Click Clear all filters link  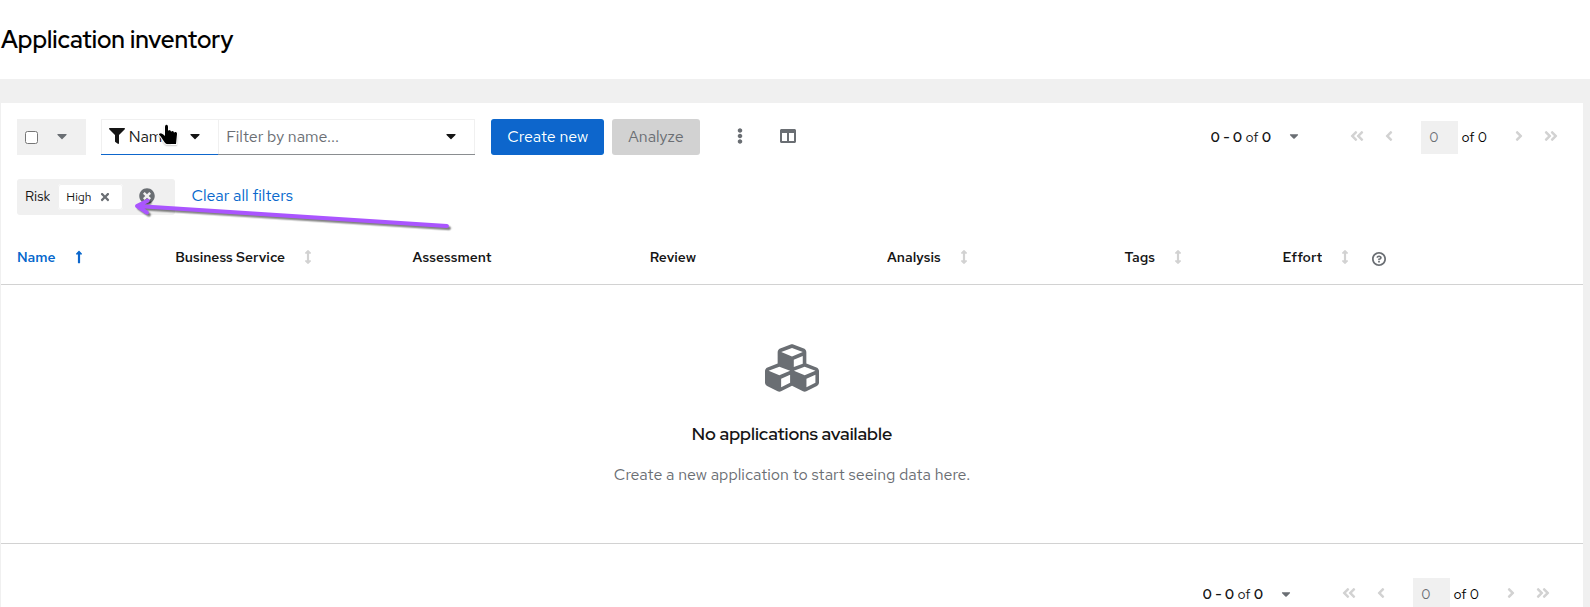pos(242,196)
